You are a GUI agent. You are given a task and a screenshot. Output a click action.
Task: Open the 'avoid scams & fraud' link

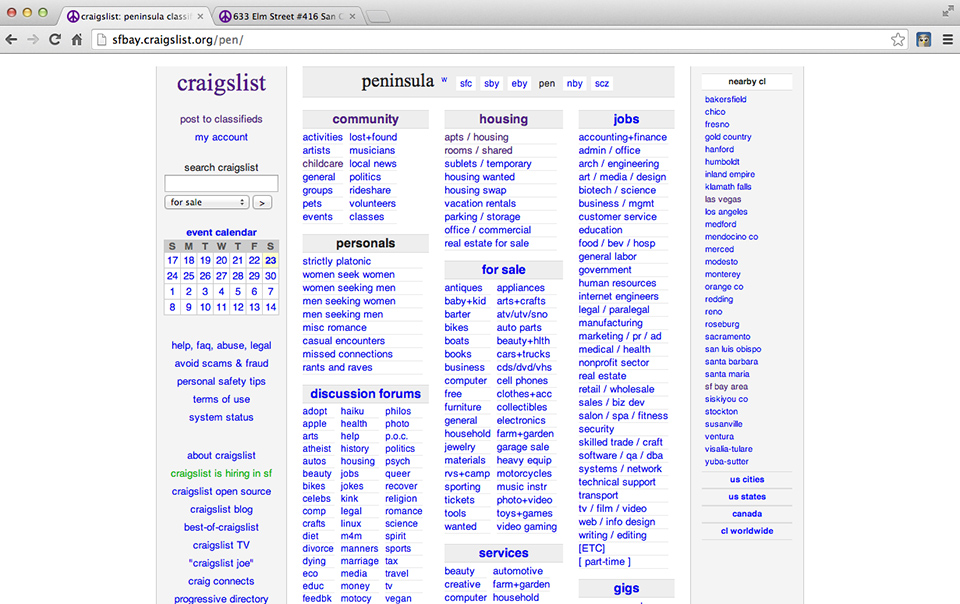coord(221,364)
